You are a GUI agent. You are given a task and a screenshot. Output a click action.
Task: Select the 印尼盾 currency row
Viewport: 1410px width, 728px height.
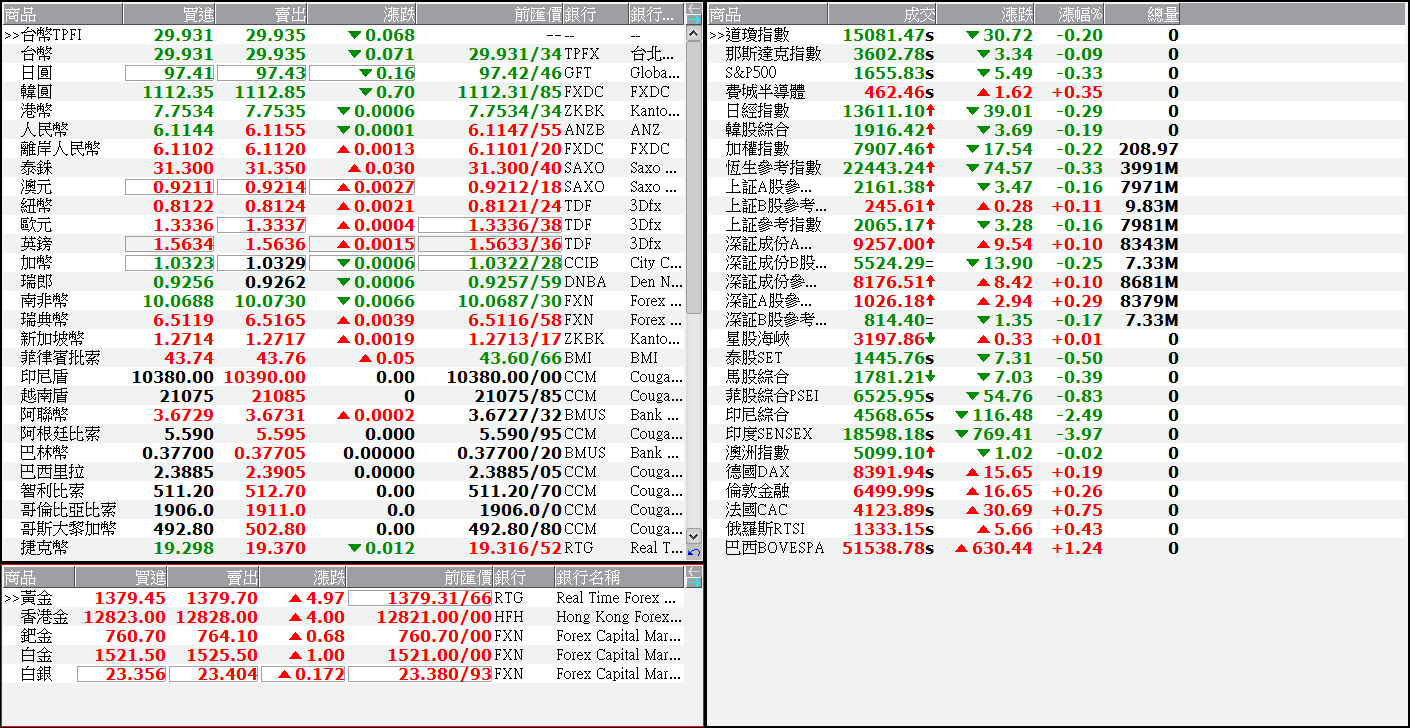click(x=344, y=377)
